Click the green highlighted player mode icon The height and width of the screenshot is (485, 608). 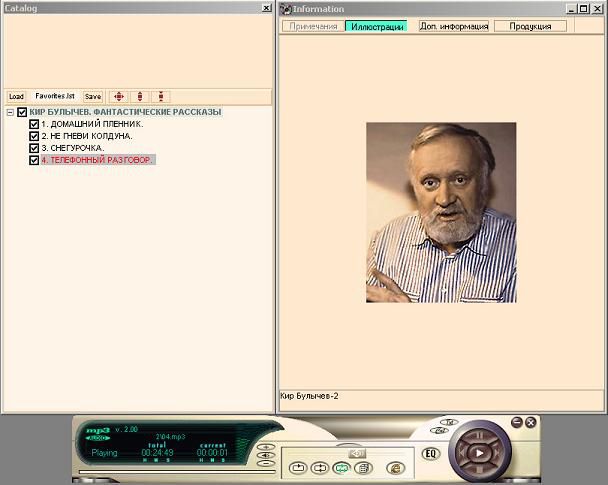(341, 467)
